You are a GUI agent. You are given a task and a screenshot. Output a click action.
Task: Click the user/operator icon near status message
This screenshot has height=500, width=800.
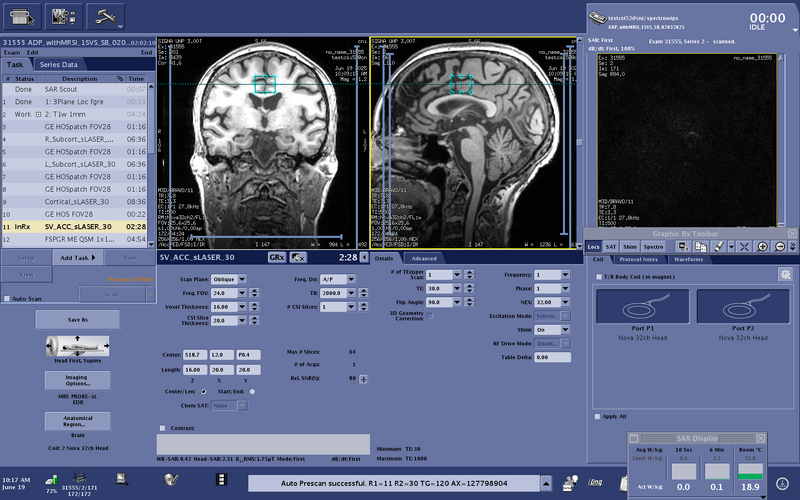point(570,482)
